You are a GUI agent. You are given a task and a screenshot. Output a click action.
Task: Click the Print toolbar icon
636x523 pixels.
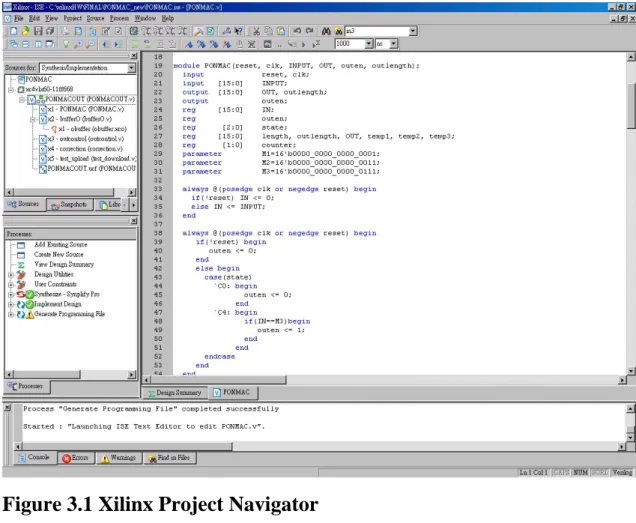pos(66,31)
